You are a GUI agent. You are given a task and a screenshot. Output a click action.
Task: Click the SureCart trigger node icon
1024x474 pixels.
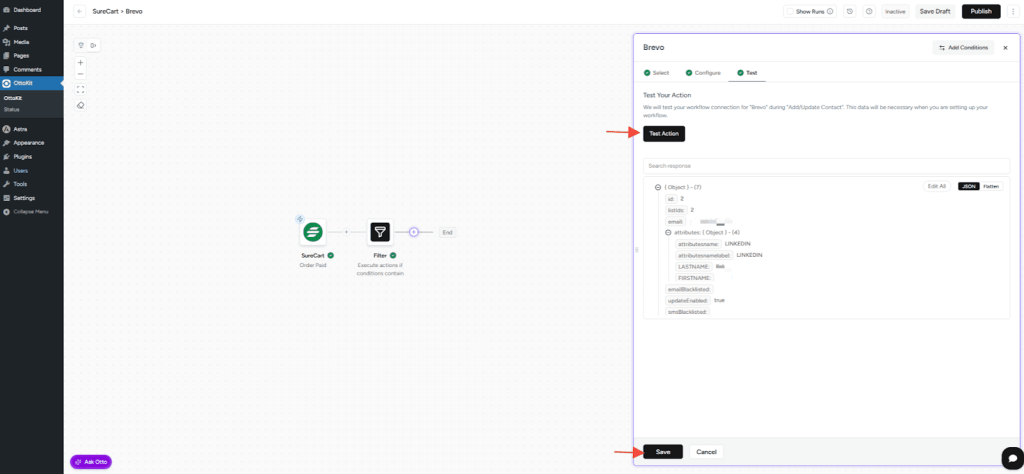pyautogui.click(x=313, y=232)
